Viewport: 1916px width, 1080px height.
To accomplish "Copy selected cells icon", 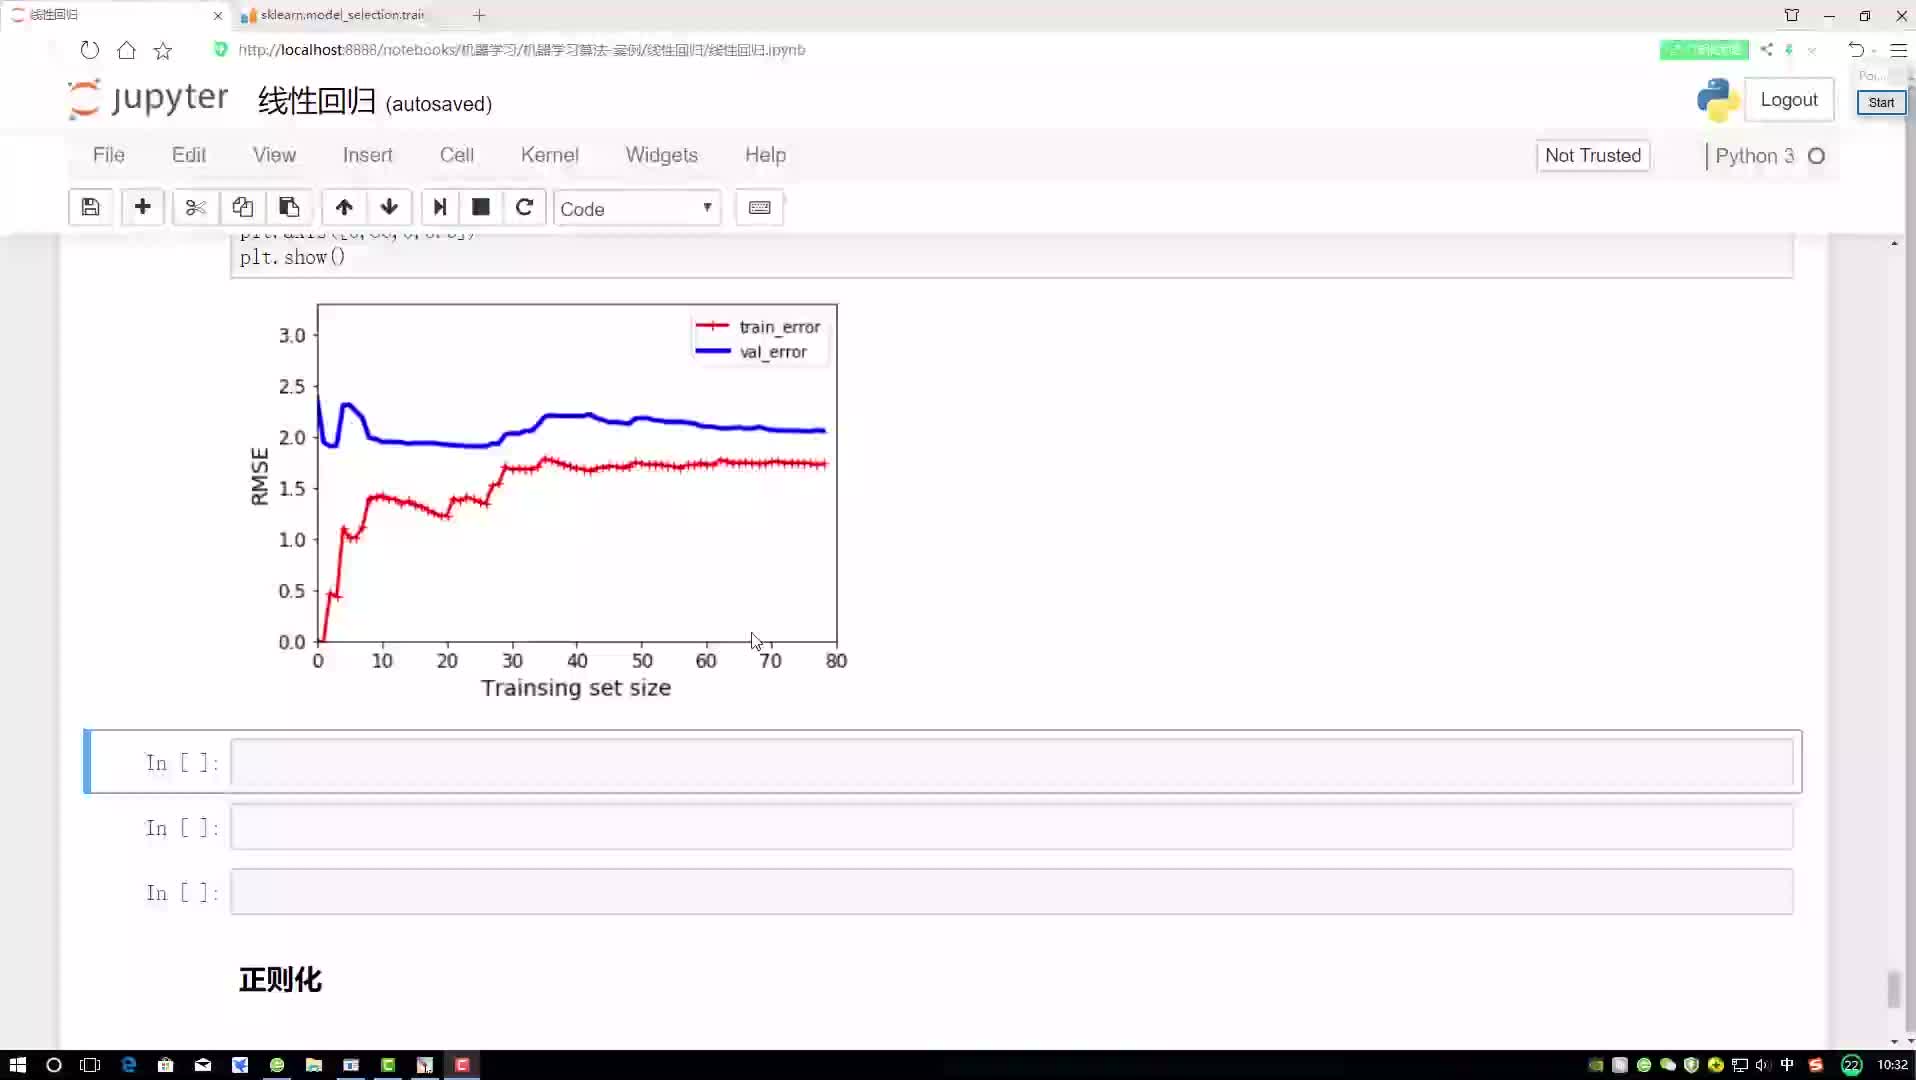I will [x=242, y=207].
